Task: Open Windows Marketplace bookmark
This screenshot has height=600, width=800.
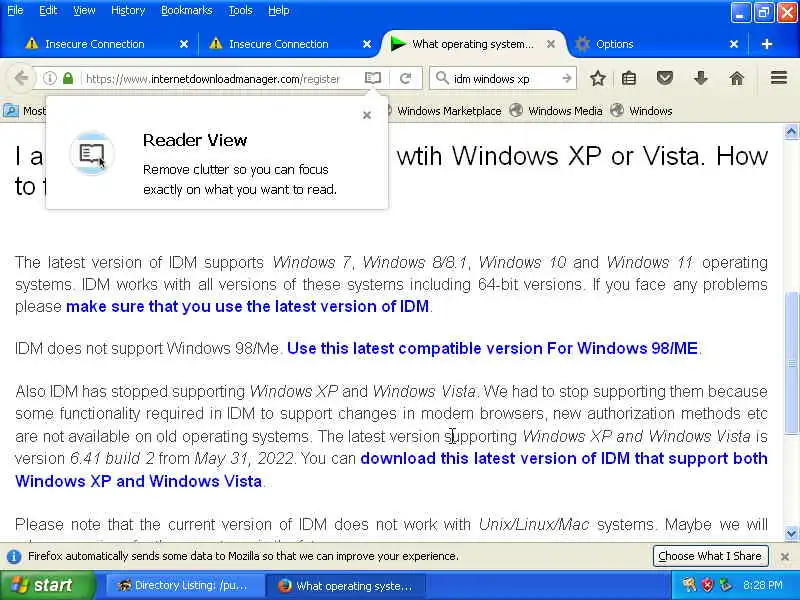Action: point(449,111)
